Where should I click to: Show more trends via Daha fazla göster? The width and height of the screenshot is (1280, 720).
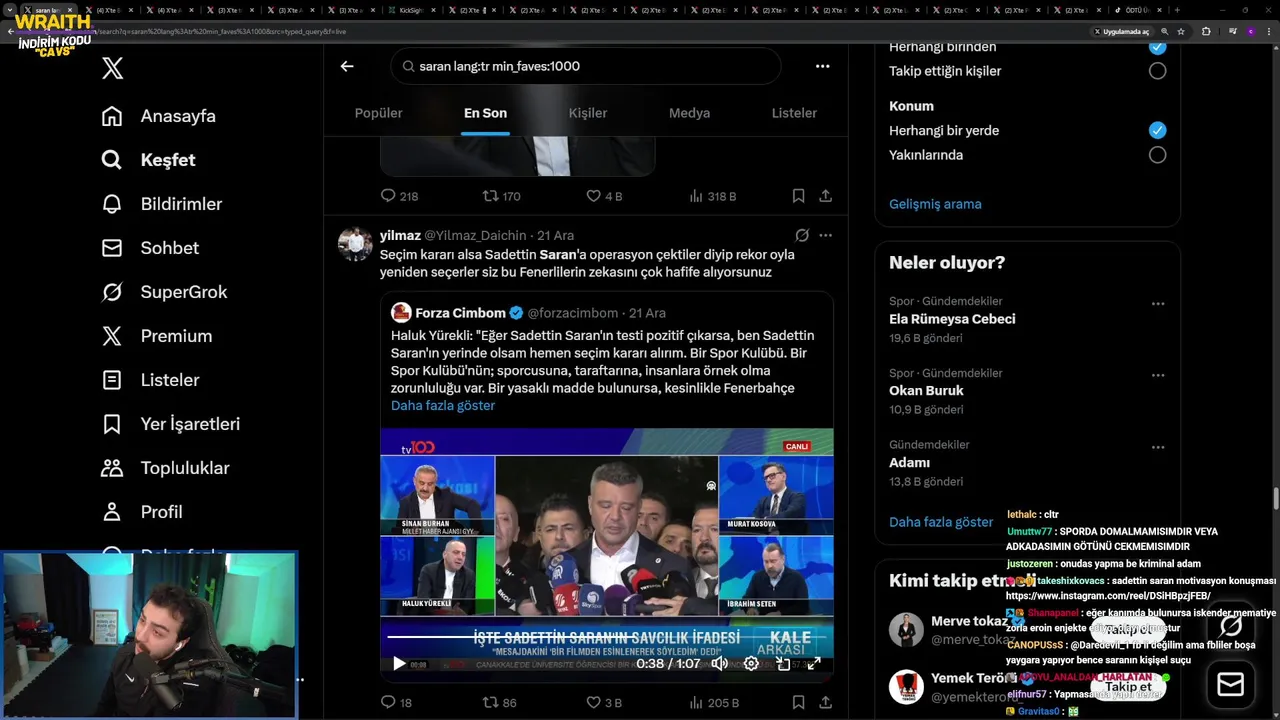pyautogui.click(x=941, y=522)
